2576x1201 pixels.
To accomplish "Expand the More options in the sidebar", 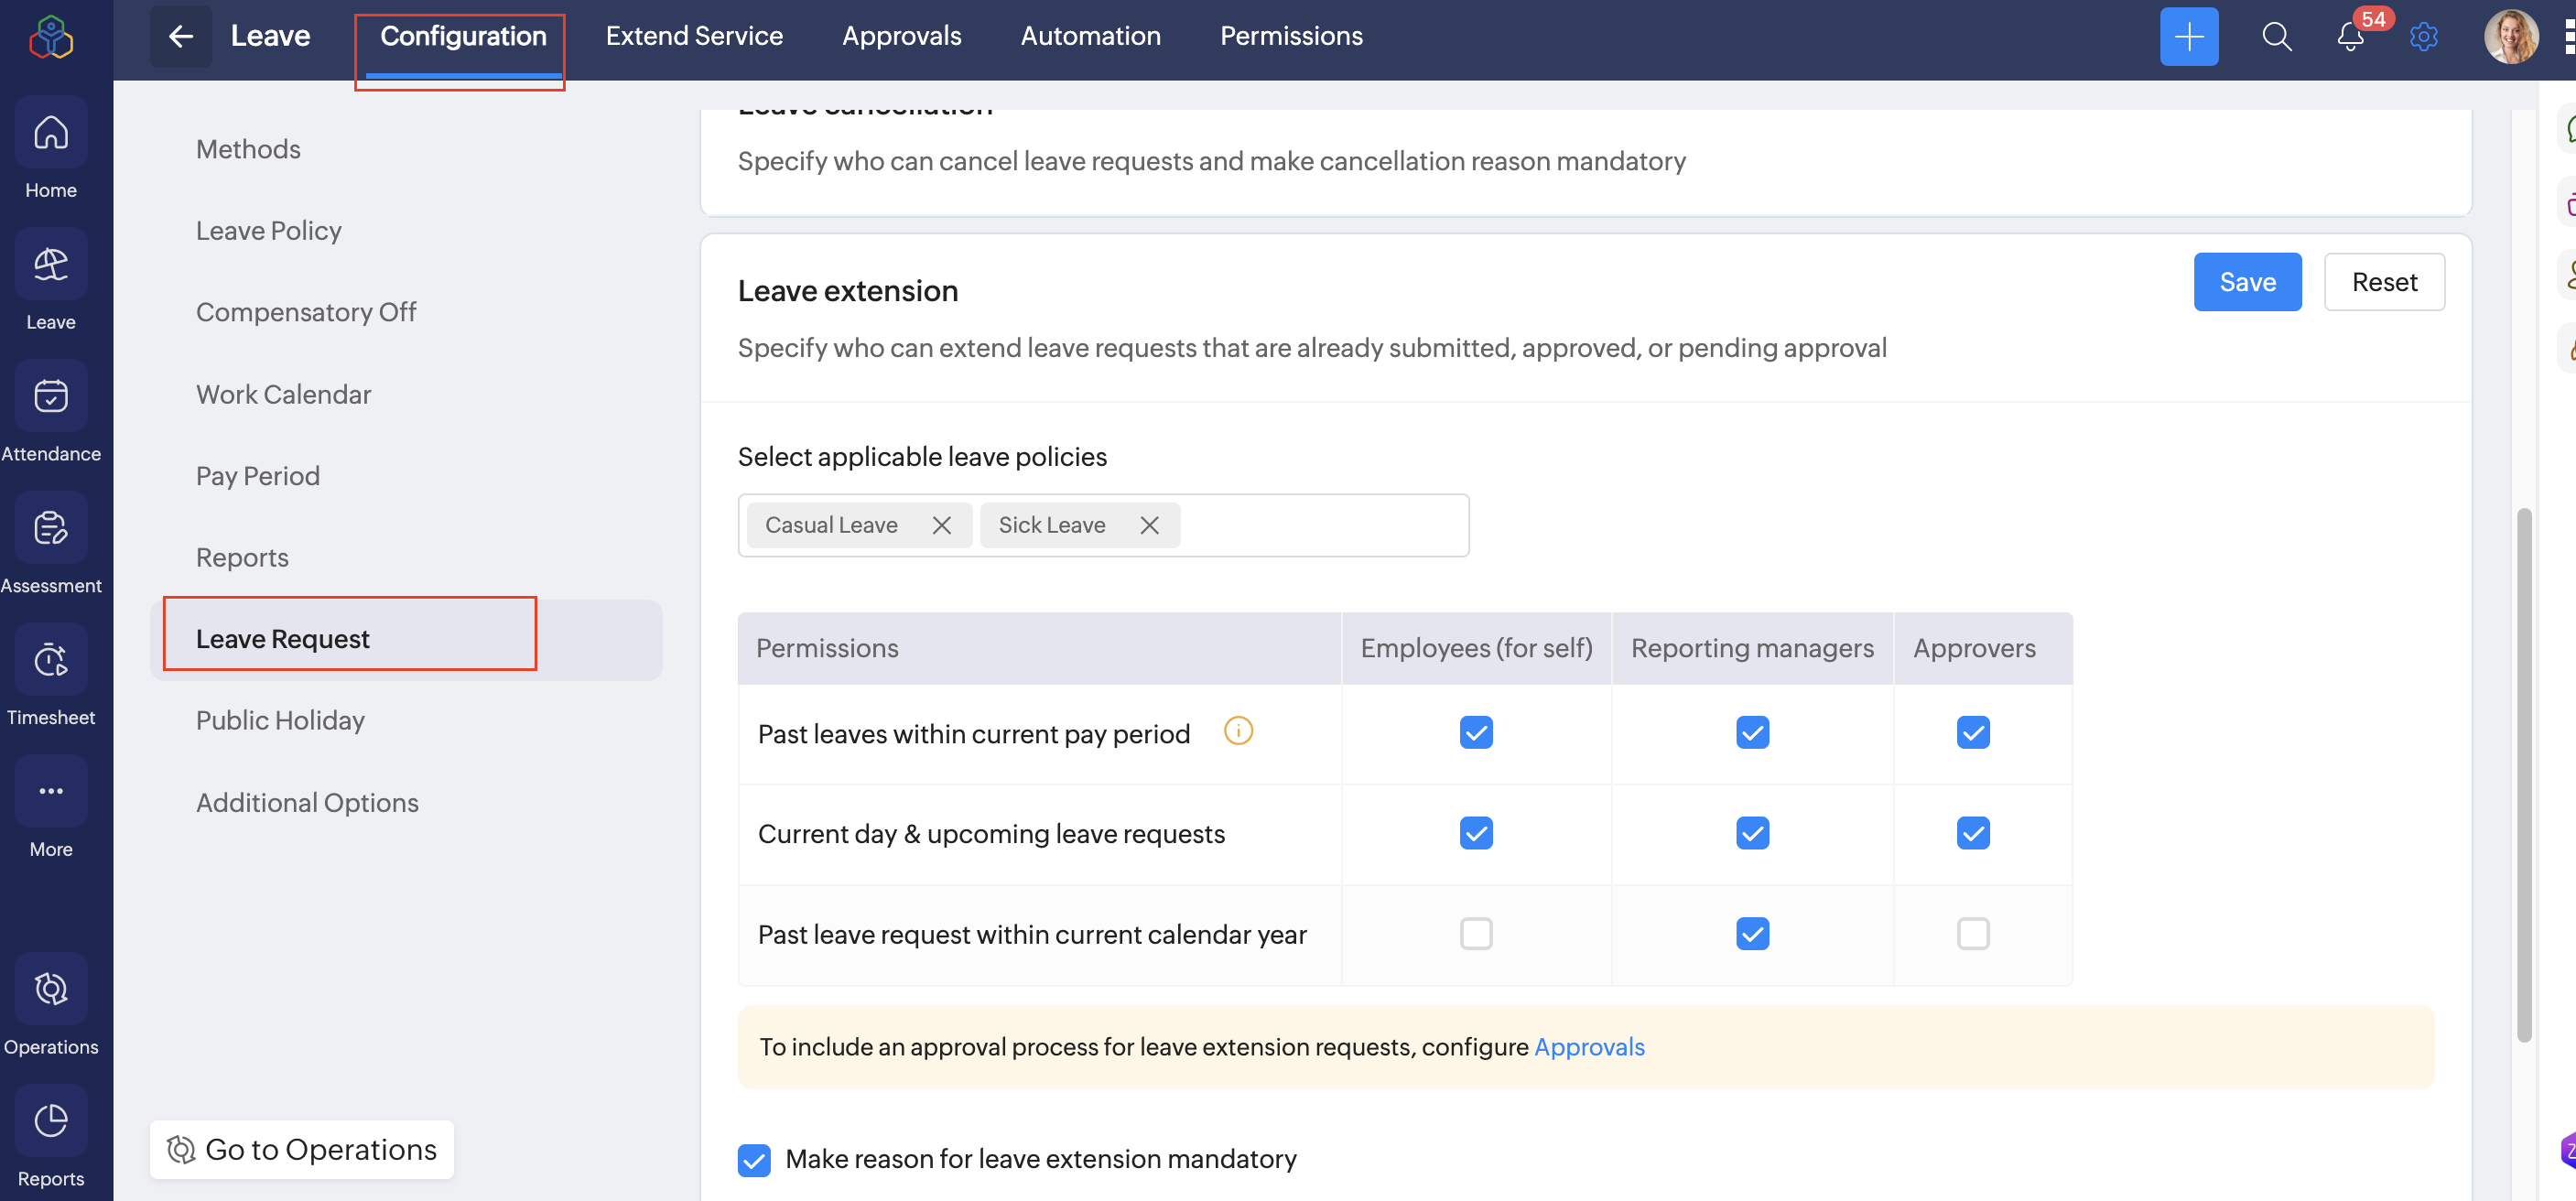I will click(51, 792).
